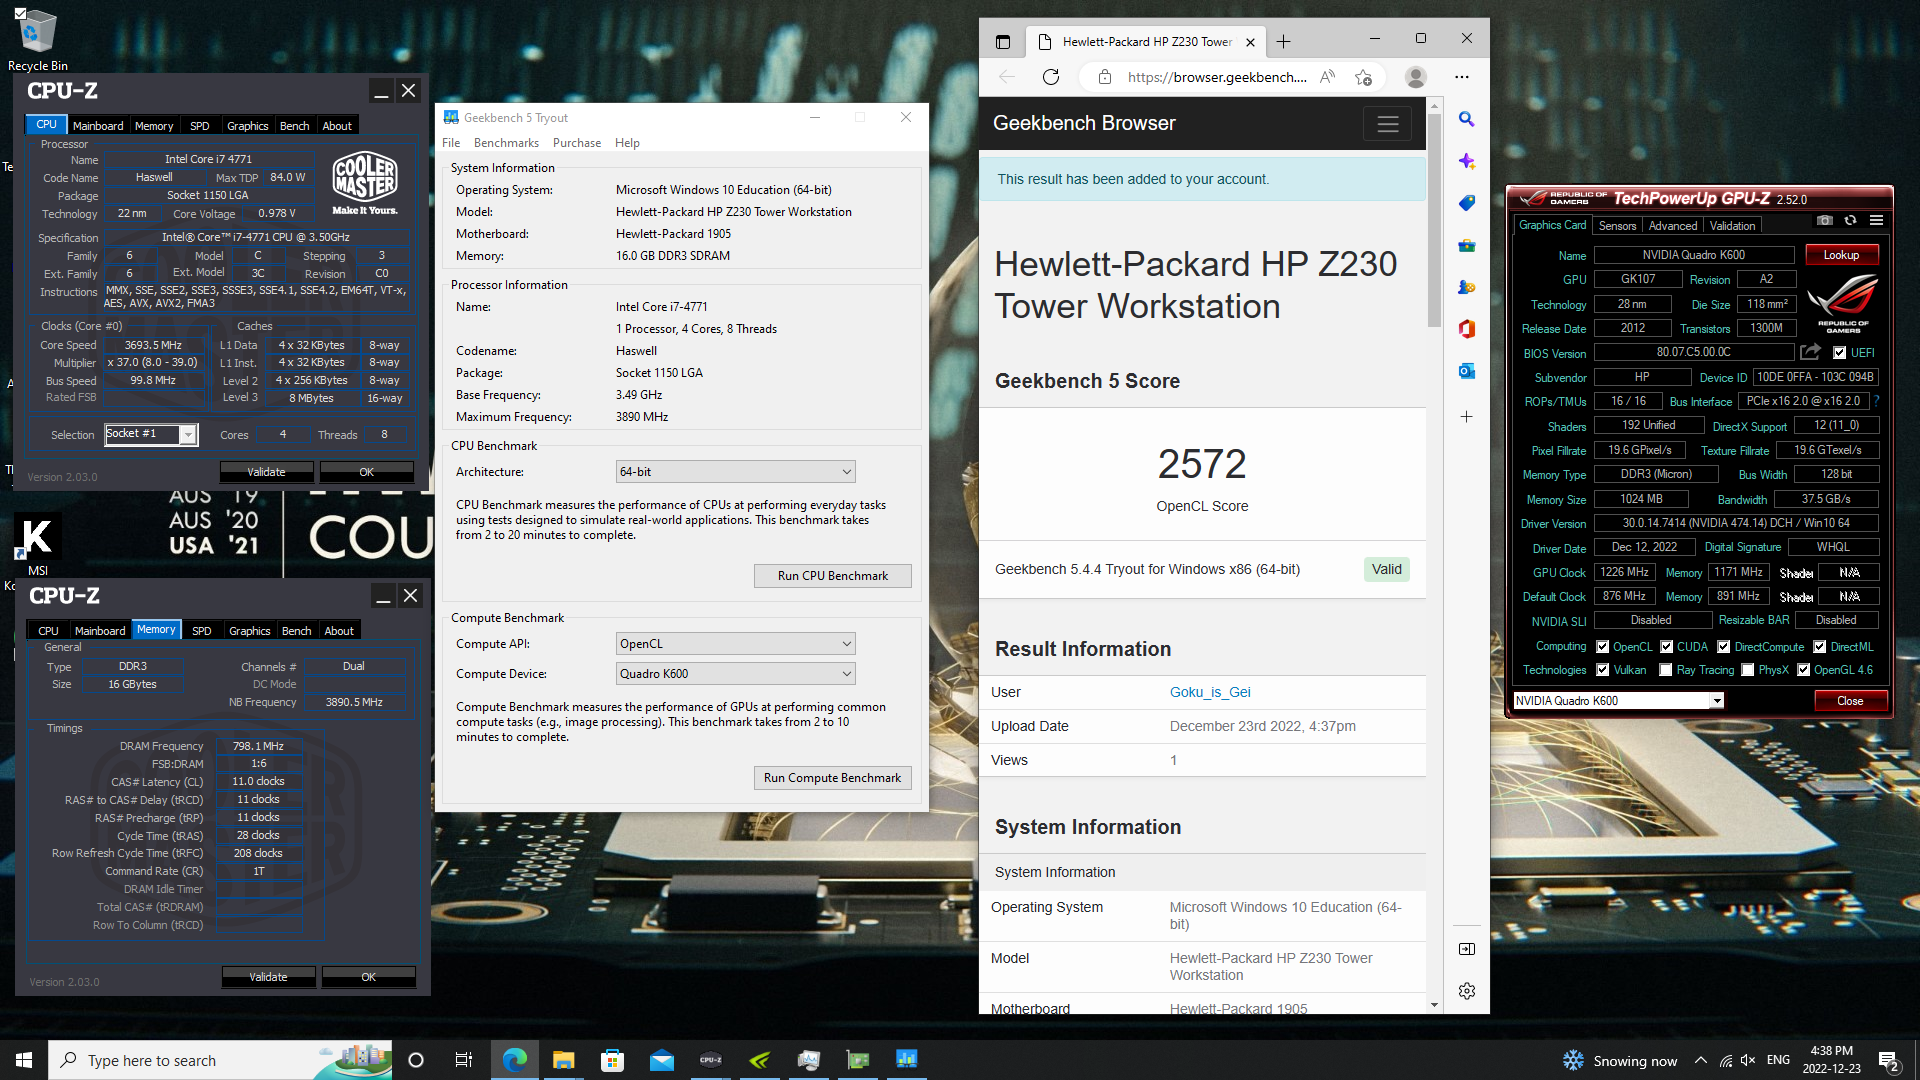The width and height of the screenshot is (1920, 1080).
Task: Click the hide sidebar icon in Edge
Action: click(1466, 949)
